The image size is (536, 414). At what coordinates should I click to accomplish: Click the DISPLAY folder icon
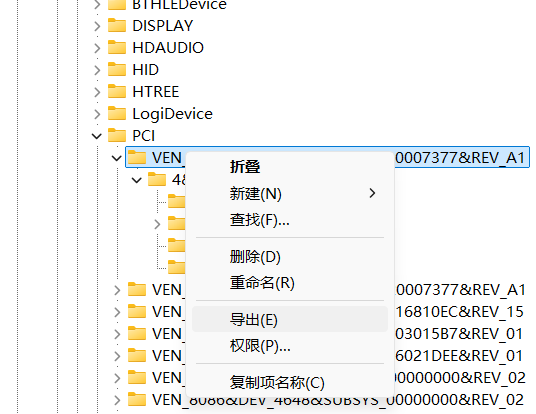pyautogui.click(x=117, y=26)
